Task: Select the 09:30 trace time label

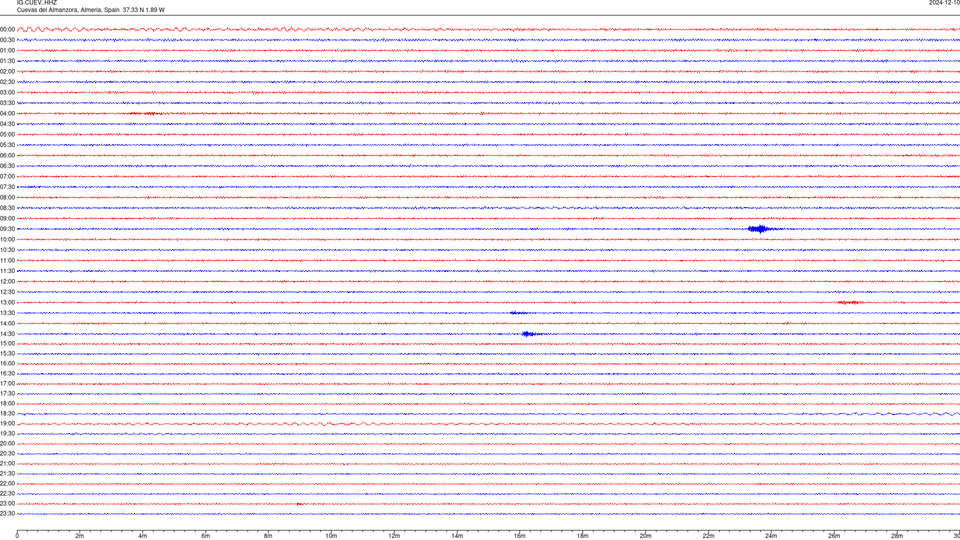Action: 7,229
